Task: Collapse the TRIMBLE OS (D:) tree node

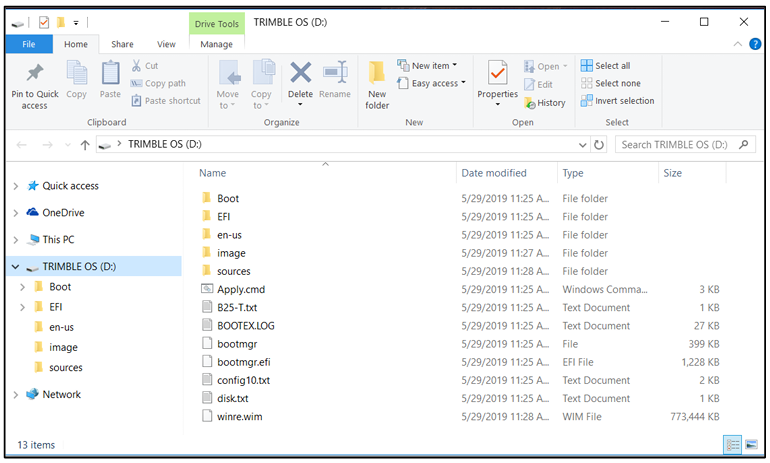Action: pyautogui.click(x=16, y=267)
